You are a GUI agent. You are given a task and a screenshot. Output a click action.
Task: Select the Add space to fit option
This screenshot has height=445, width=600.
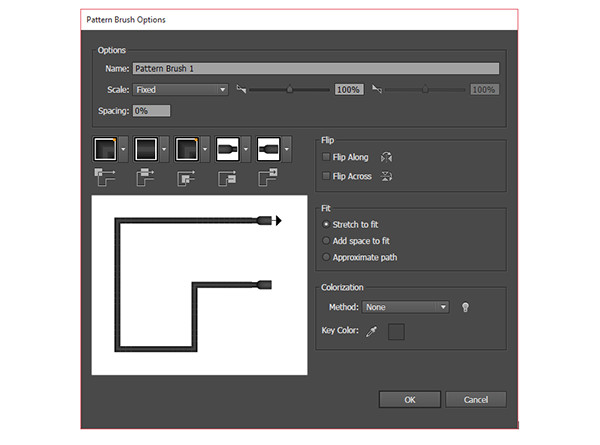[326, 241]
